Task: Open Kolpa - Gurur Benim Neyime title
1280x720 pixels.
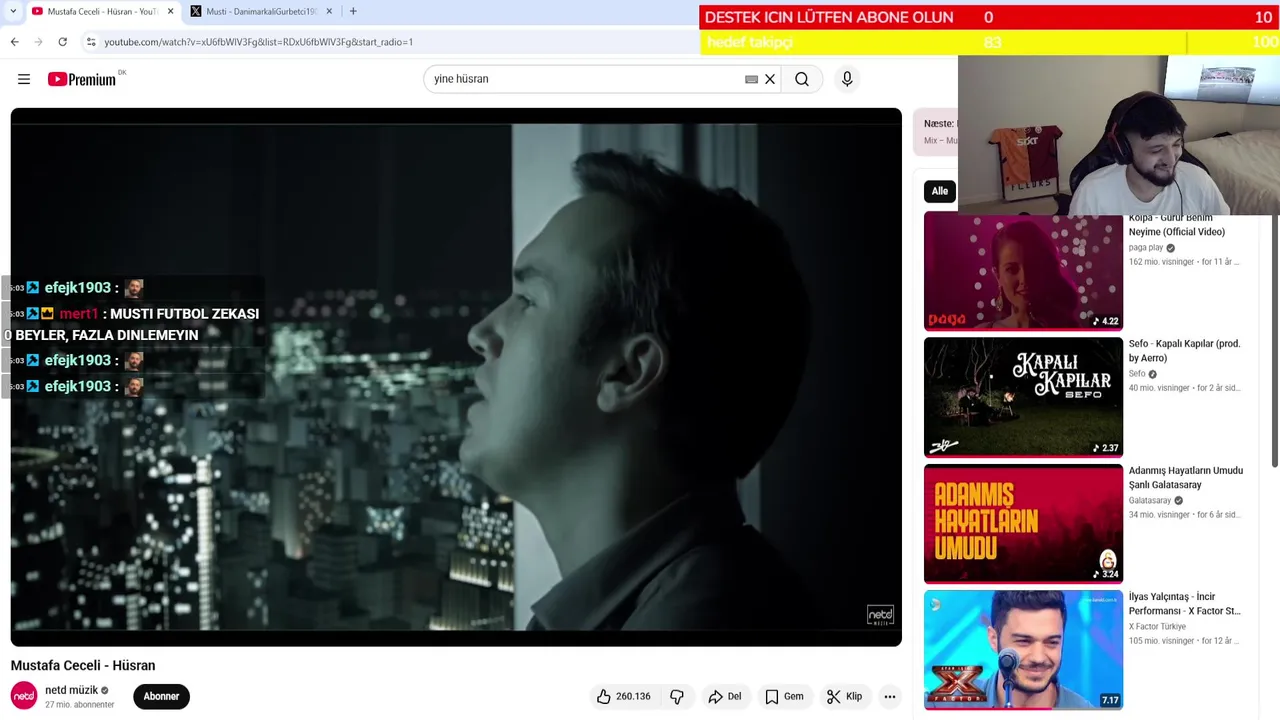Action: tap(1177, 225)
